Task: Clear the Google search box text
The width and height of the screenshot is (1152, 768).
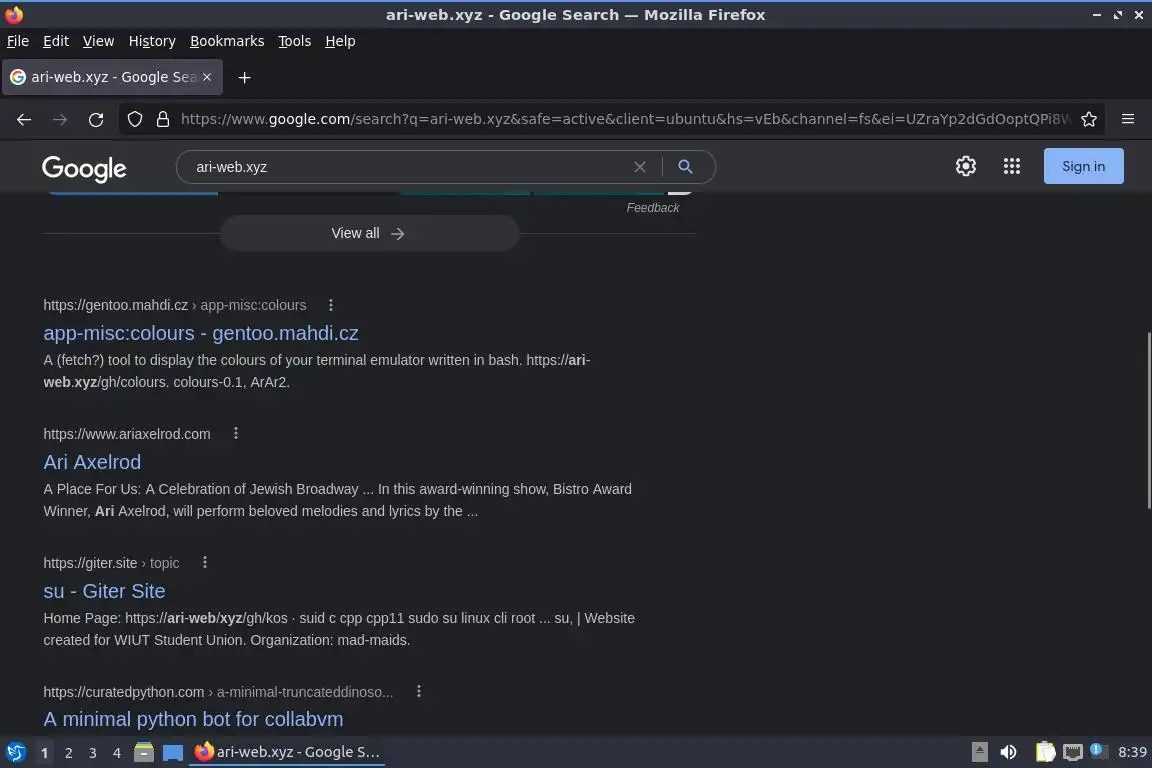Action: [639, 167]
